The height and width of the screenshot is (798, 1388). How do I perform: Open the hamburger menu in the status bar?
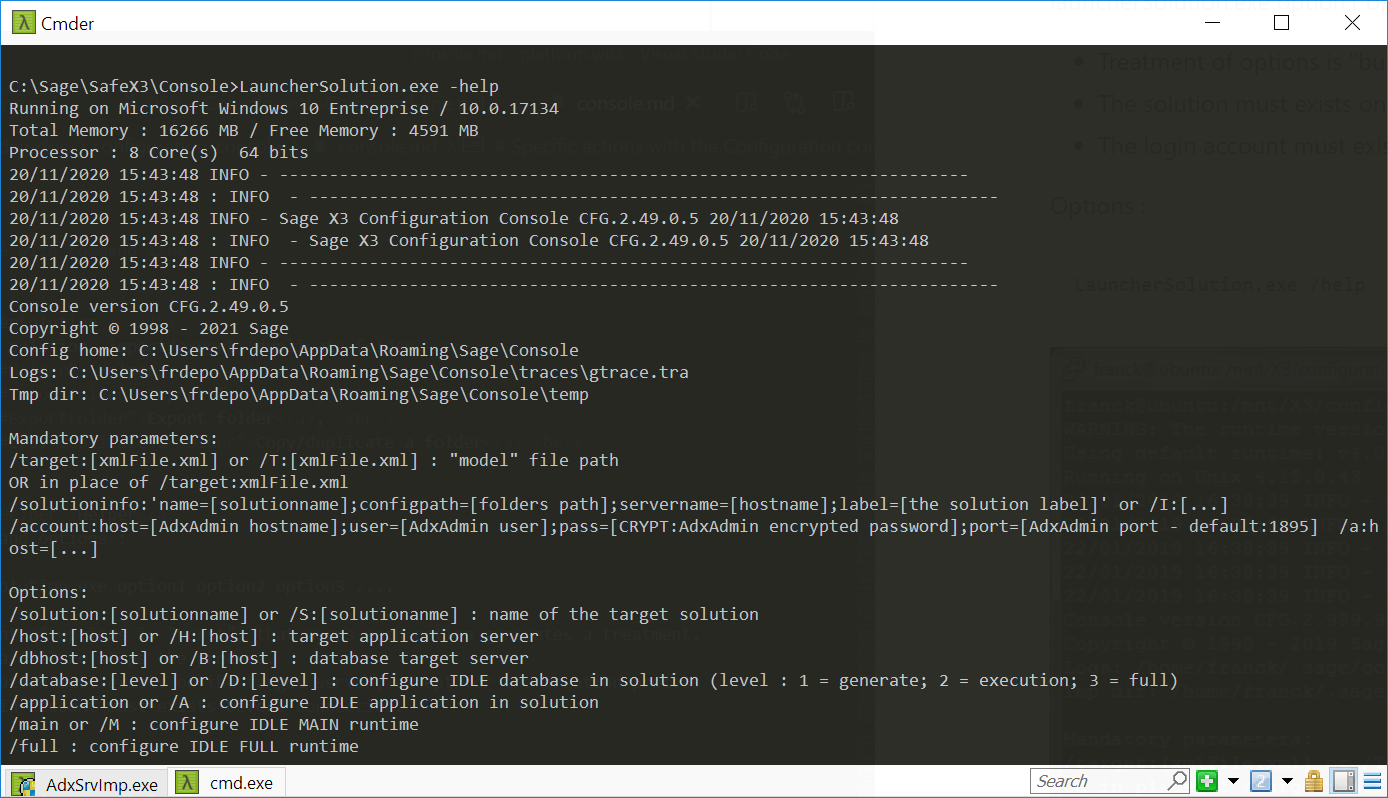coord(1370,781)
